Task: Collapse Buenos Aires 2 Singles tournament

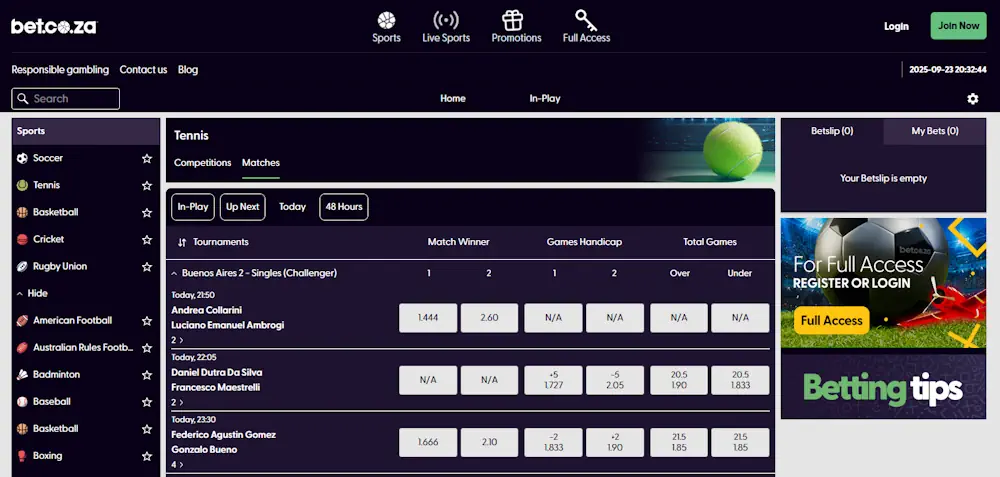Action: 174,273
